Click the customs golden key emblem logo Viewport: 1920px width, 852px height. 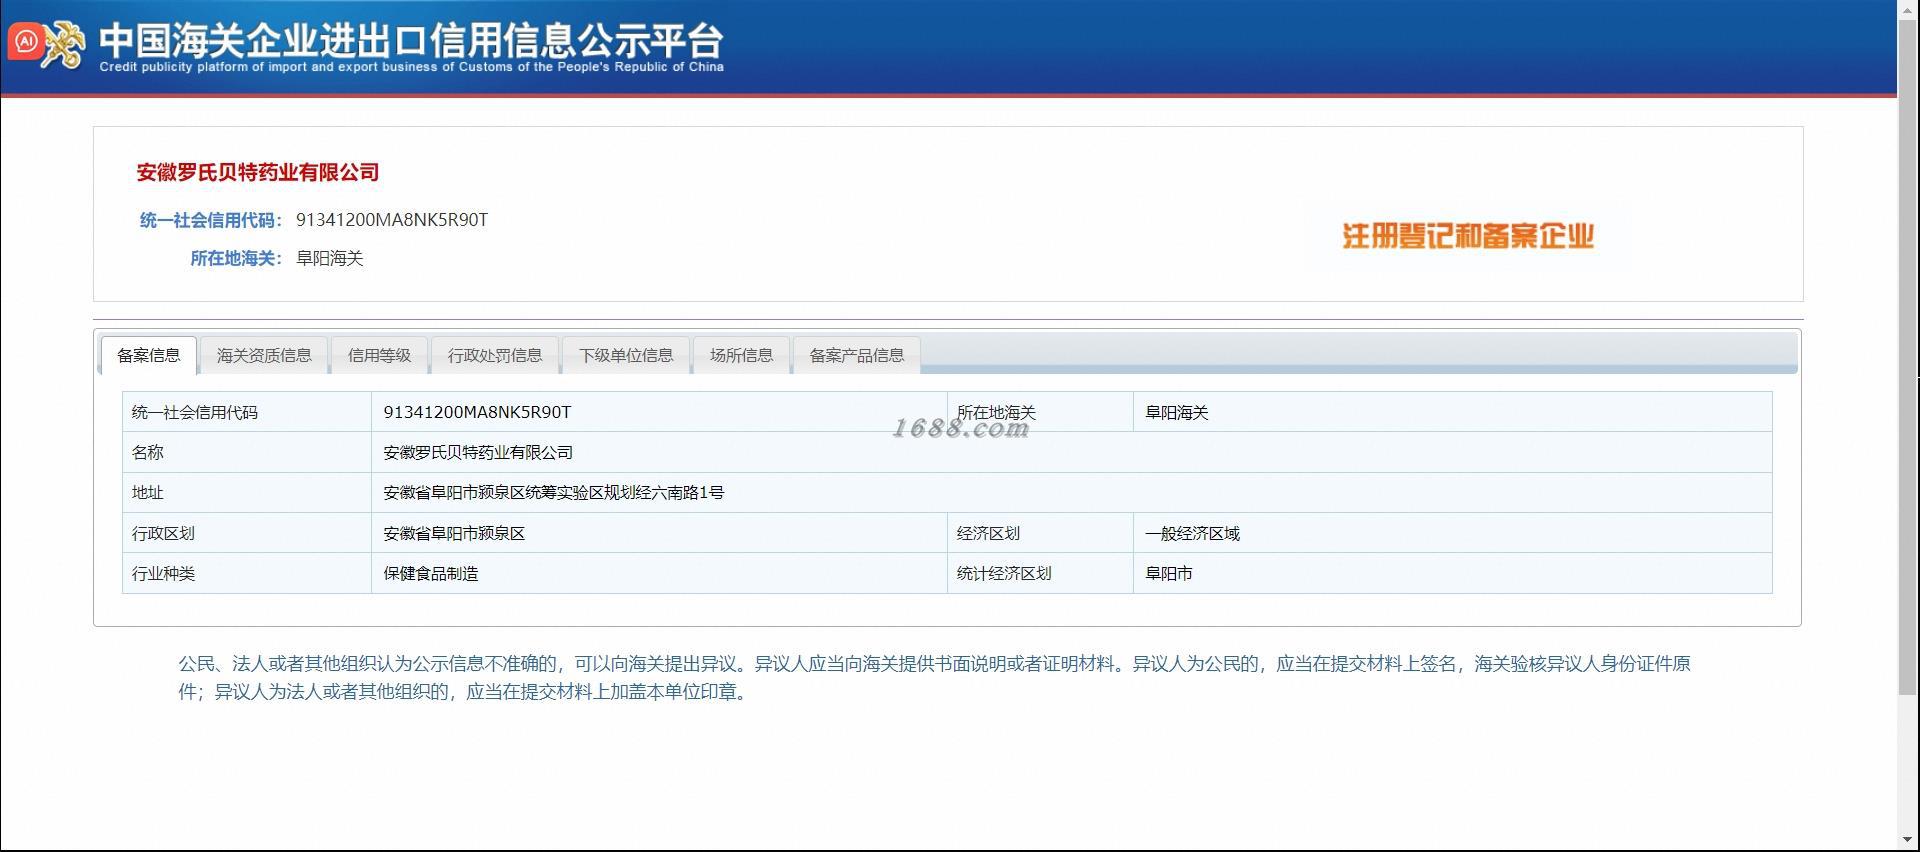coord(66,45)
